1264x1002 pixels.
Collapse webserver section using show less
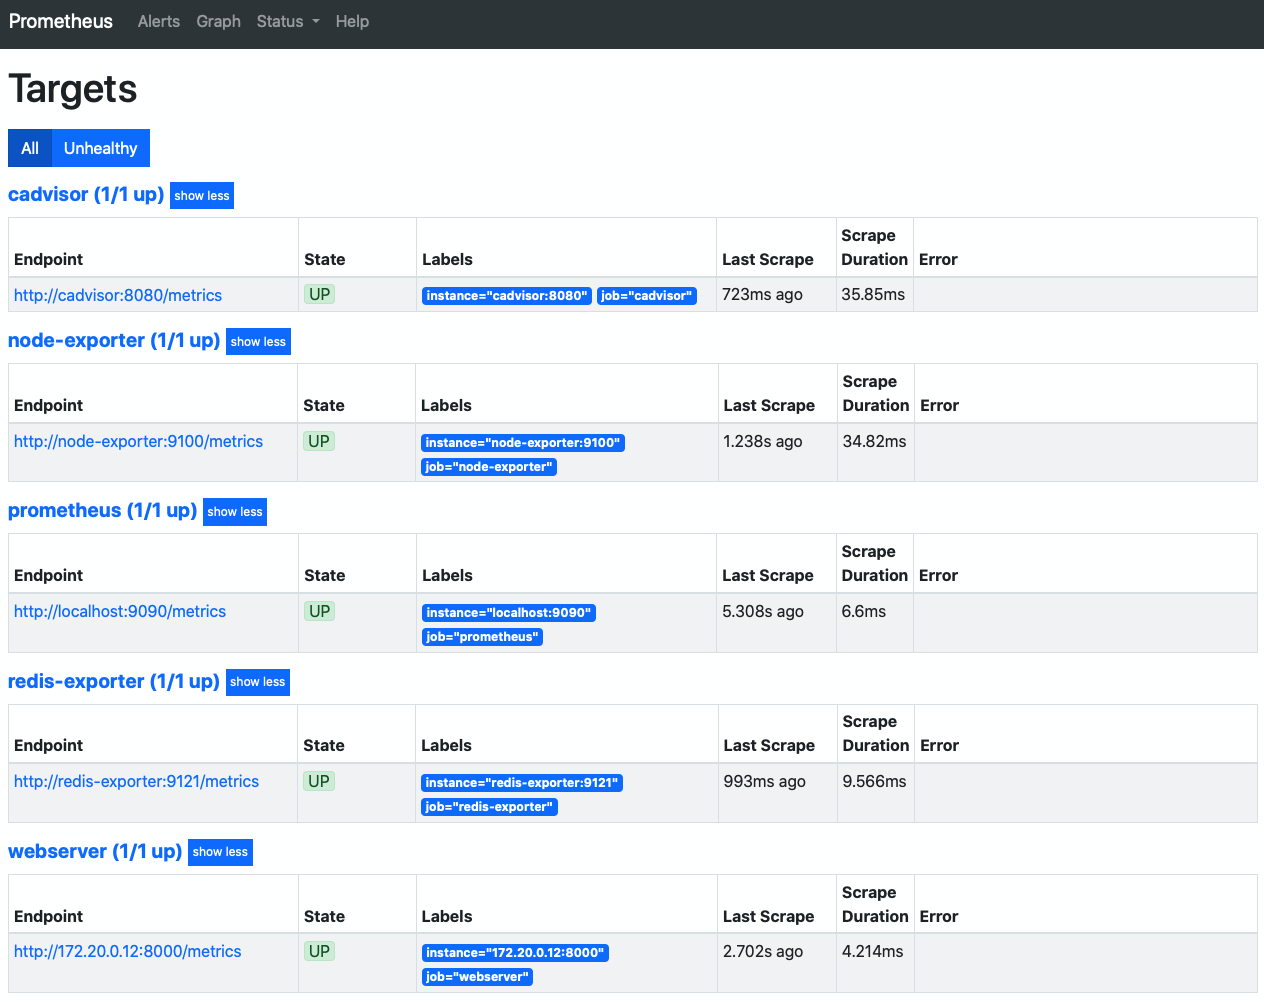tap(220, 852)
